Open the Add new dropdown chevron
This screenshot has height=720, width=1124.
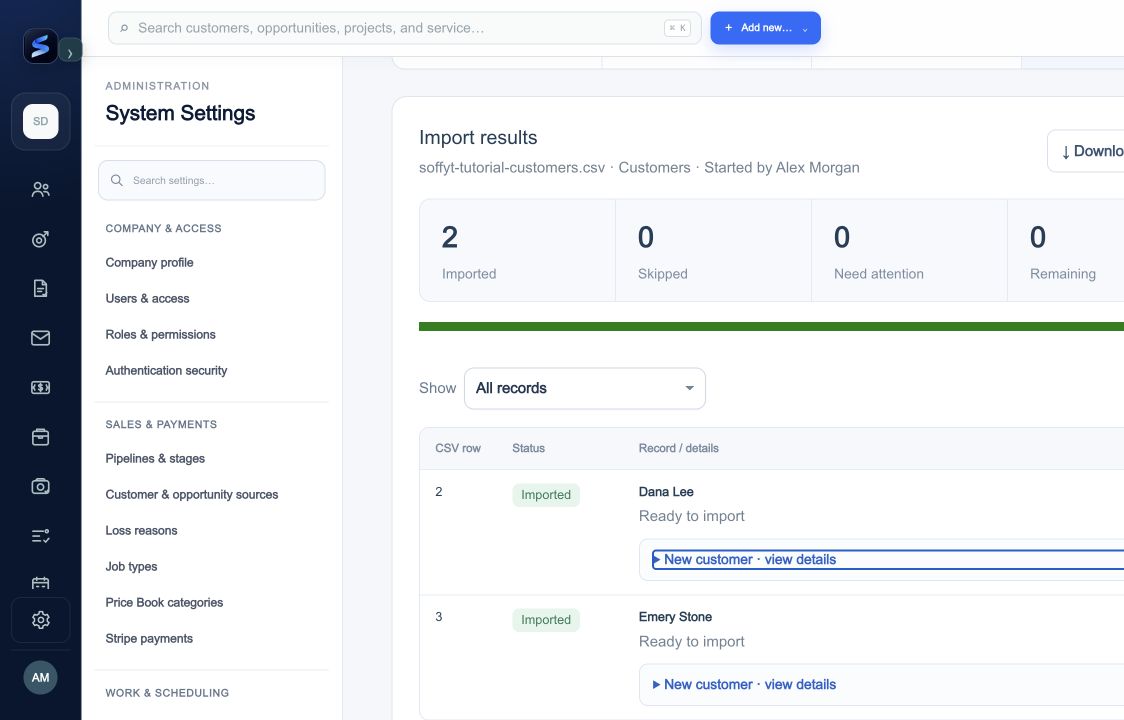[x=805, y=29]
